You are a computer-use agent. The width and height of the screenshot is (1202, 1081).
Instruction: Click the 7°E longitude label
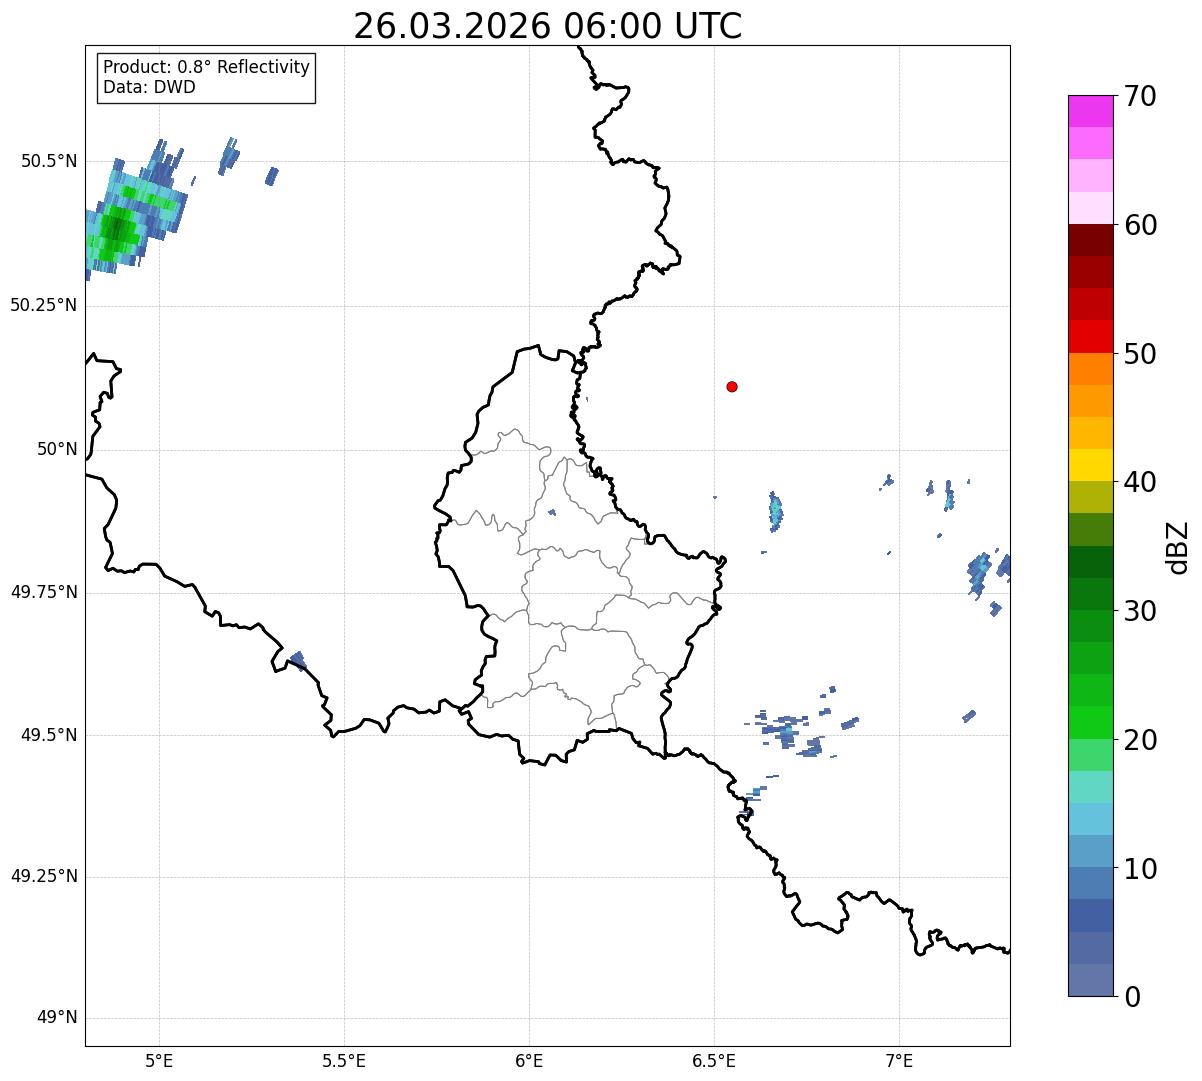pyautogui.click(x=899, y=1060)
